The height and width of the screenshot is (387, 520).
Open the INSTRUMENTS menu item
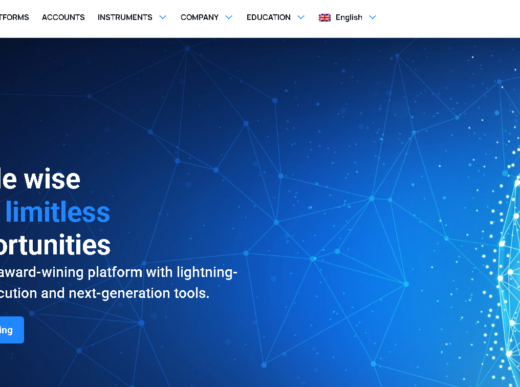(125, 17)
